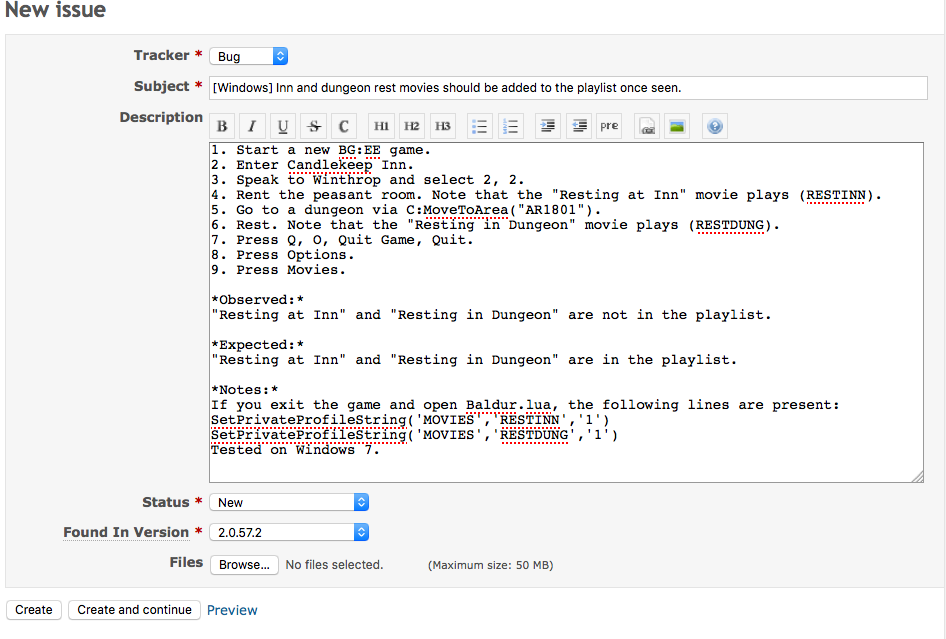The image size is (946, 639).
Task: Insert inline code with C button
Action: pyautogui.click(x=344, y=126)
